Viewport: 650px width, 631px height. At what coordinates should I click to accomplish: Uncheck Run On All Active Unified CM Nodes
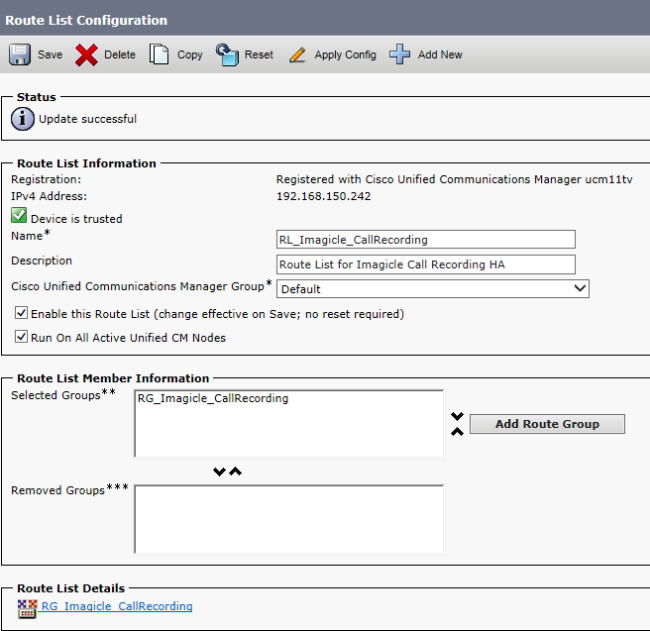pos(21,338)
